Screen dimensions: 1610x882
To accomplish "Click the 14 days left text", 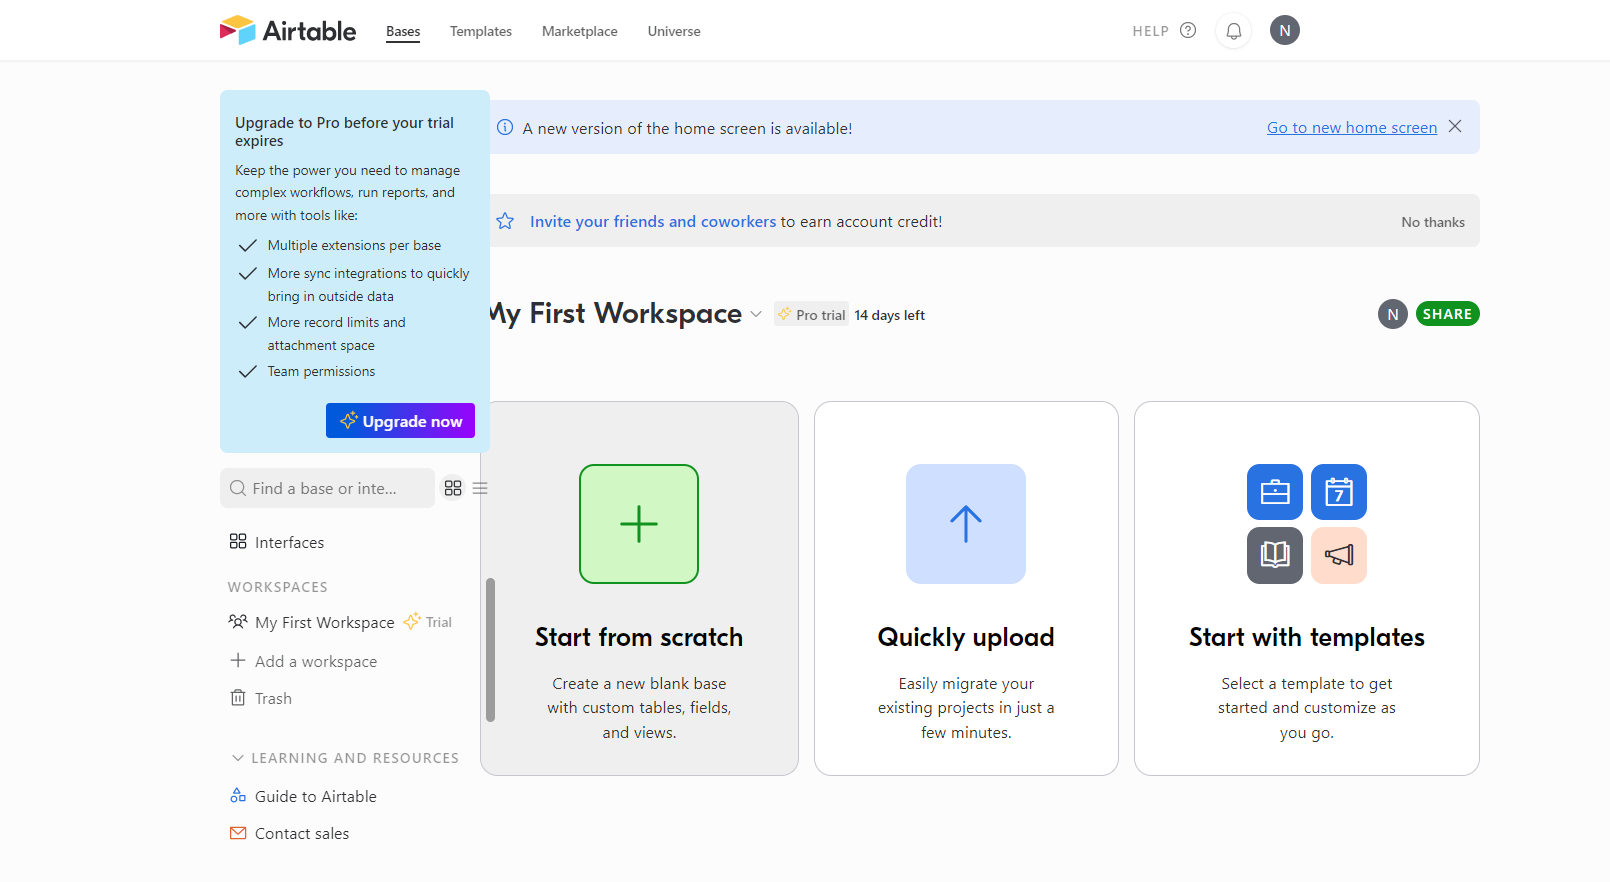I will pyautogui.click(x=890, y=315).
